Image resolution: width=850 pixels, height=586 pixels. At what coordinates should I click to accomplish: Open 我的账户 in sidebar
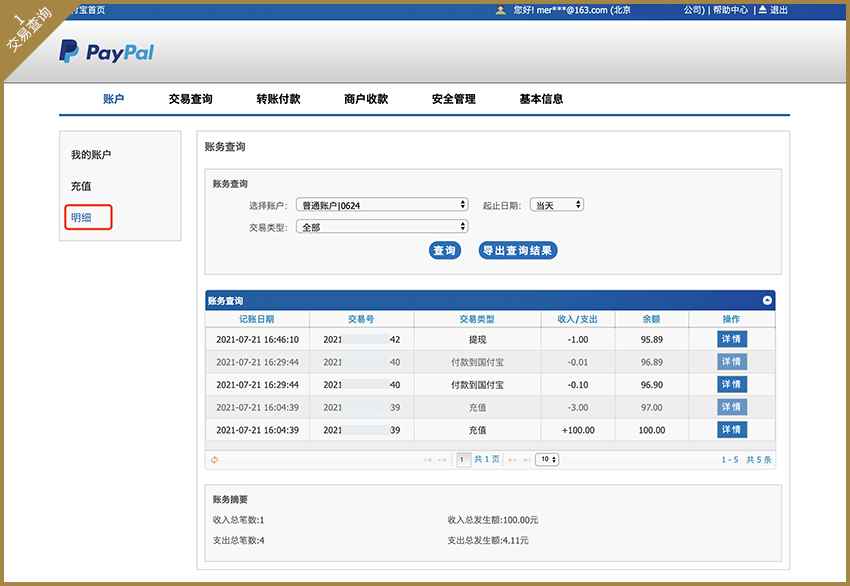tap(91, 154)
